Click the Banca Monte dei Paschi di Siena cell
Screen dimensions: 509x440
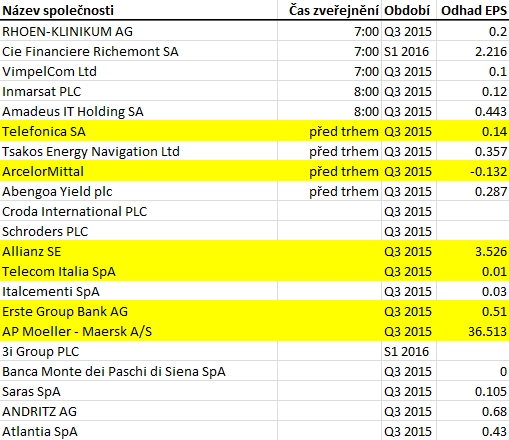(x=139, y=371)
